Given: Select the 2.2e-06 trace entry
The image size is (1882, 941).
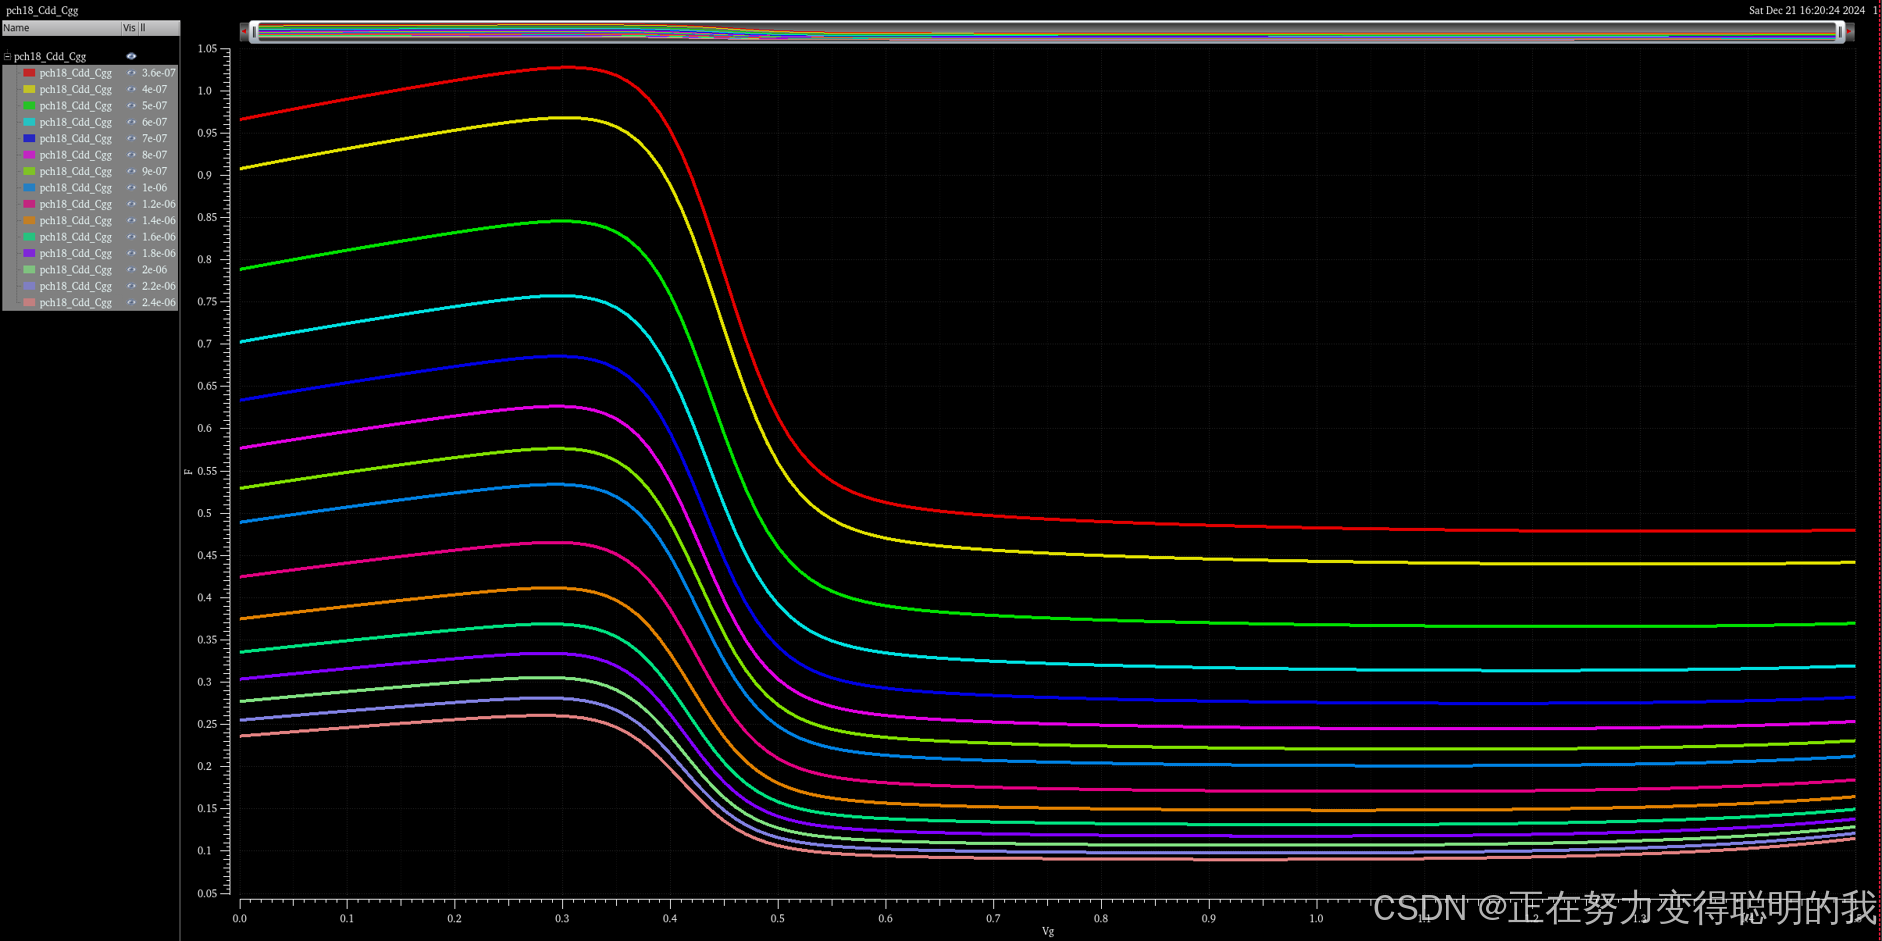Looking at the screenshot, I should click(74, 286).
